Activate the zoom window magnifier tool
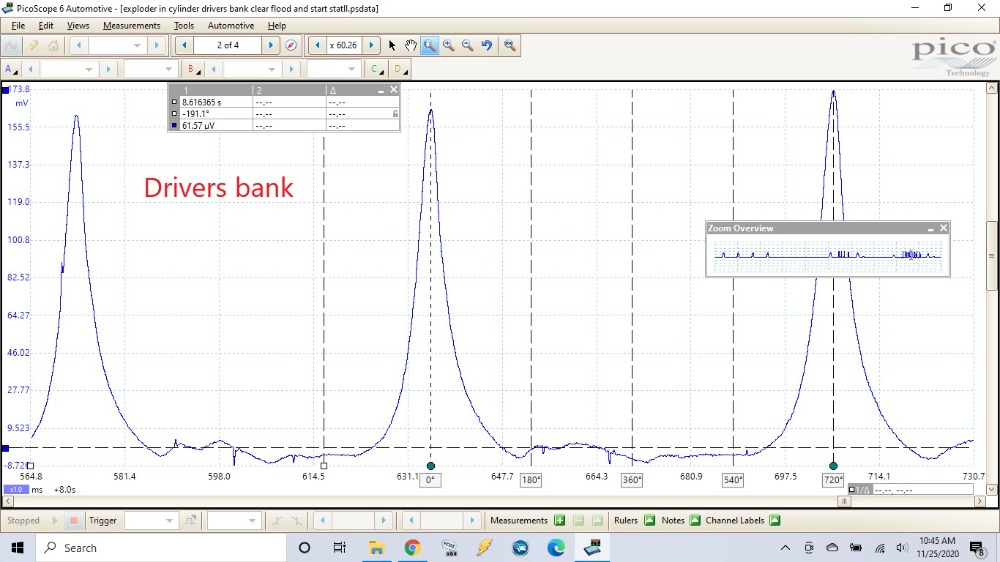The height and width of the screenshot is (562, 1000). pyautogui.click(x=429, y=45)
